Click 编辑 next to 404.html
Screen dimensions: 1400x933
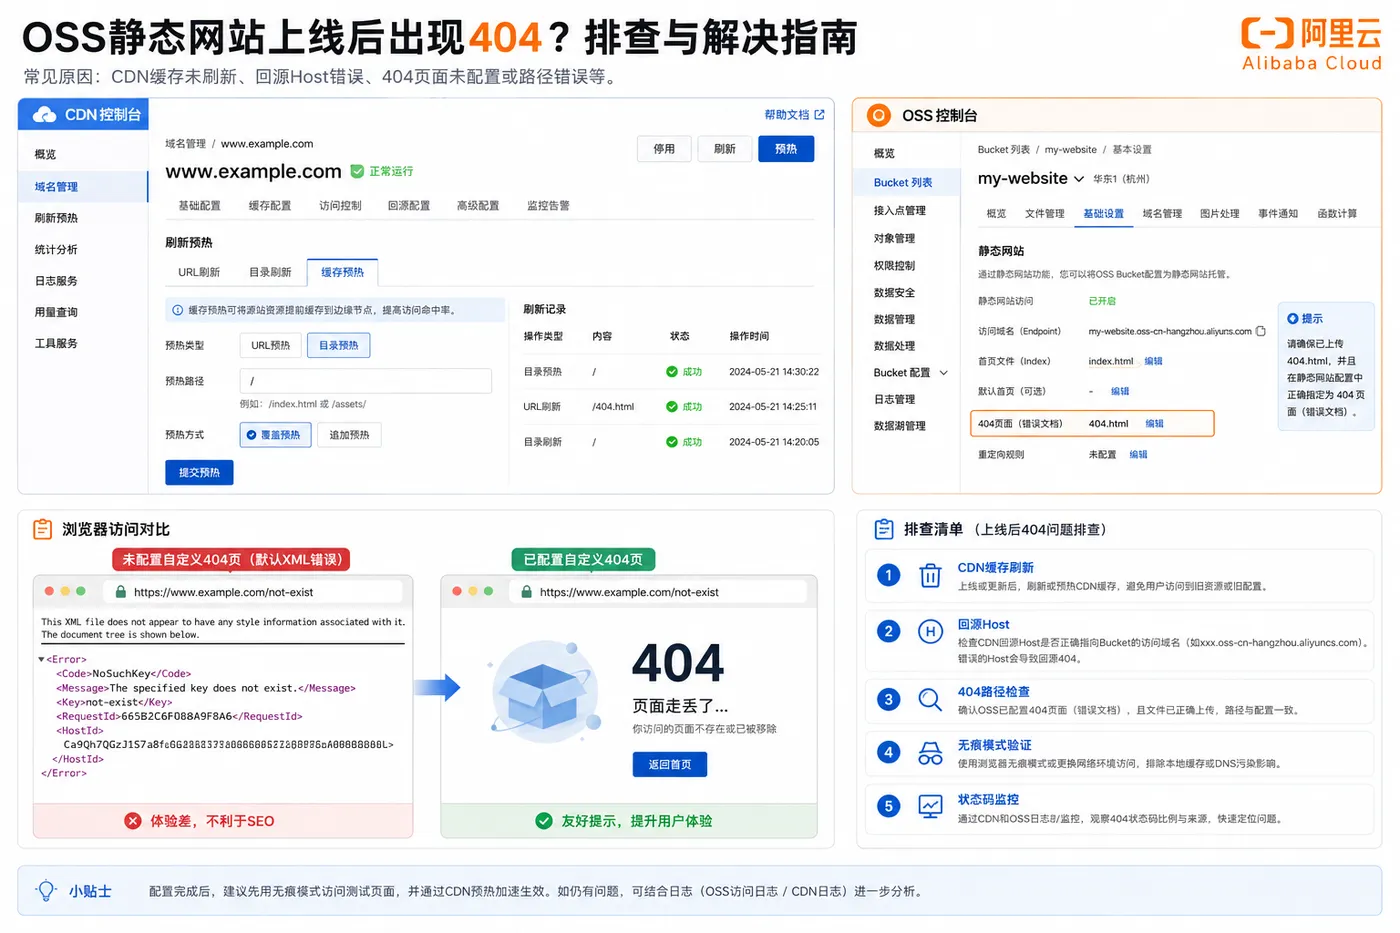[x=1154, y=424]
